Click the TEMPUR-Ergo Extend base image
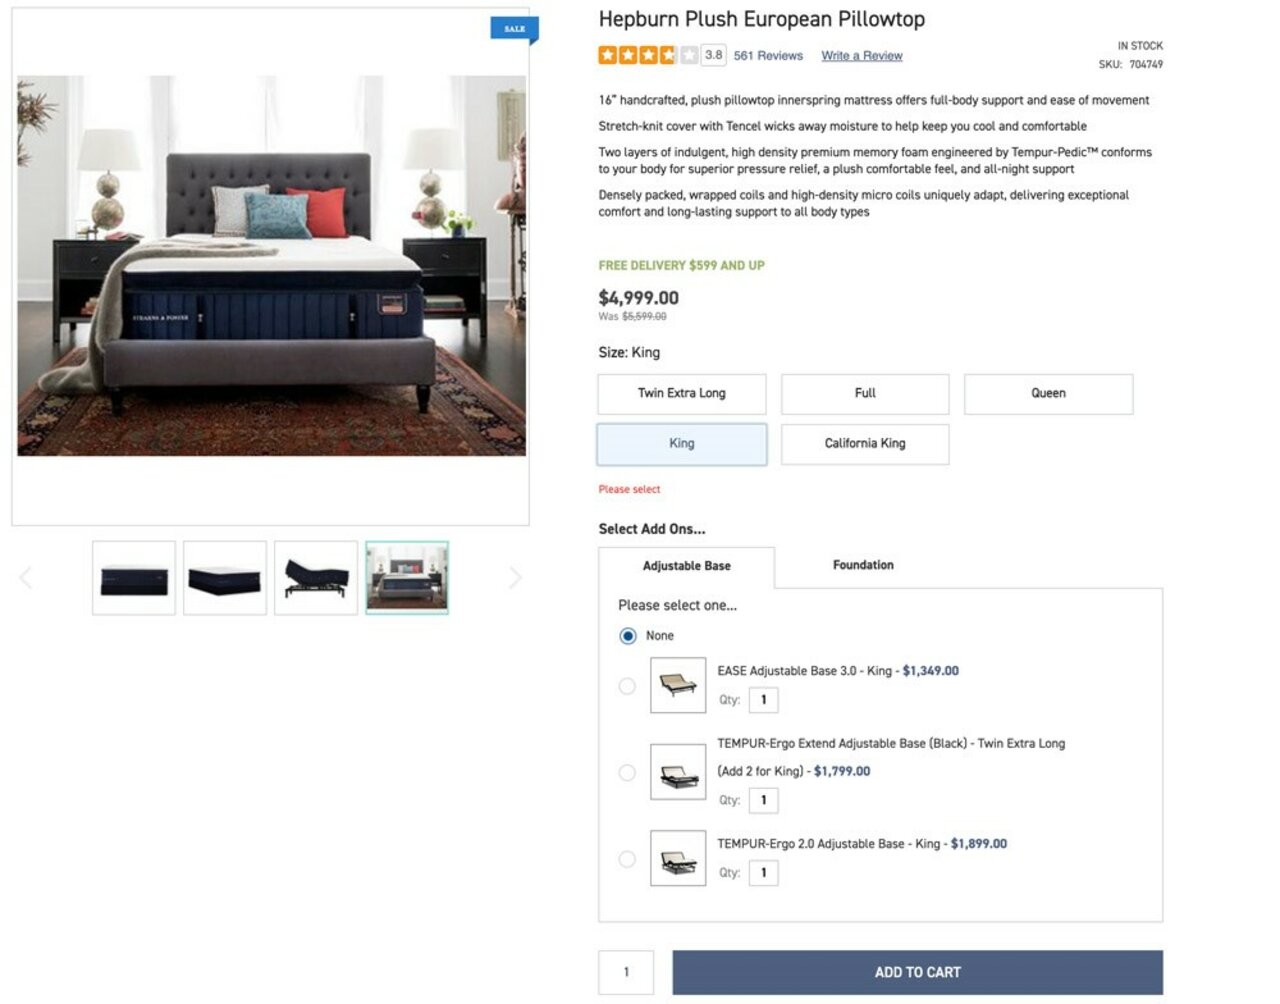The image size is (1280, 1004). pyautogui.click(x=678, y=772)
